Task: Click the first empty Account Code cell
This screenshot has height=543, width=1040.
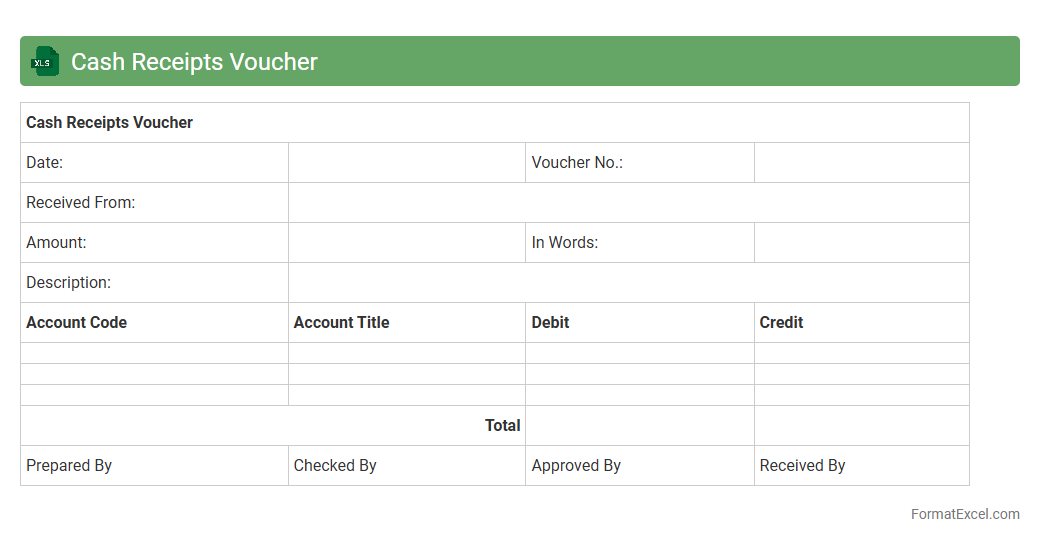Action: click(x=154, y=353)
